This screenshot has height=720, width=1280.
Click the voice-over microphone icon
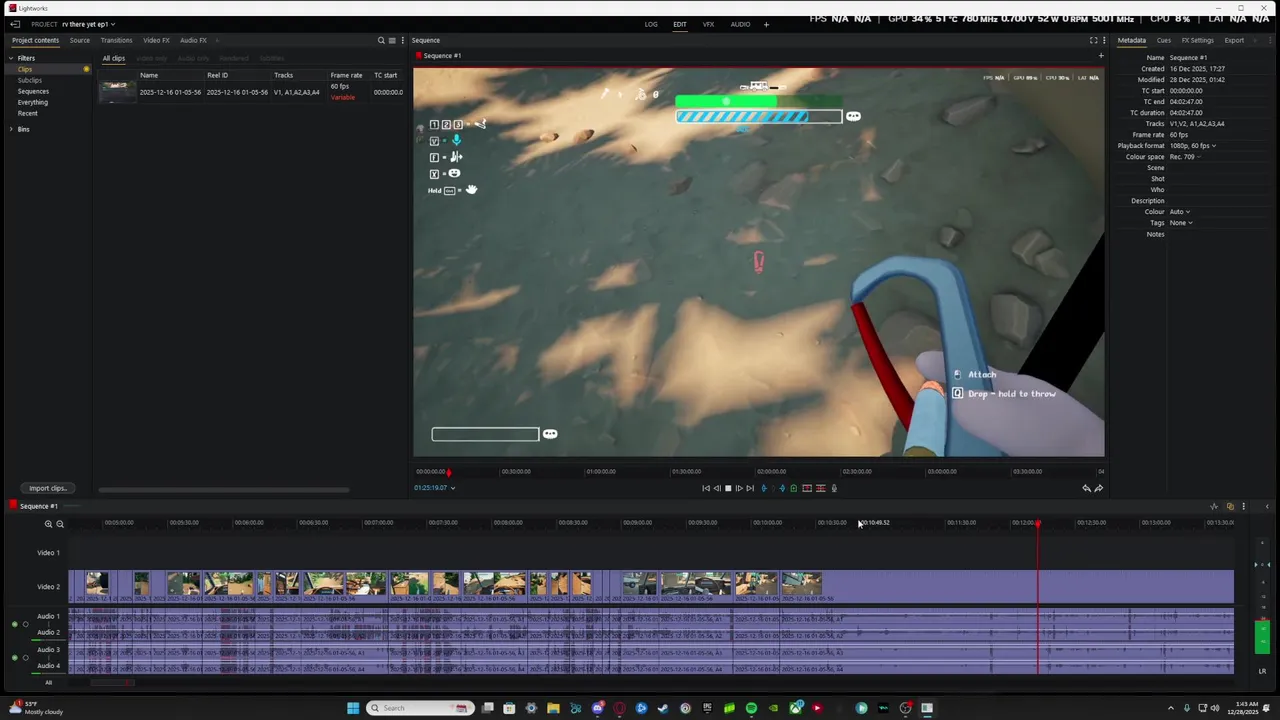[x=834, y=488]
